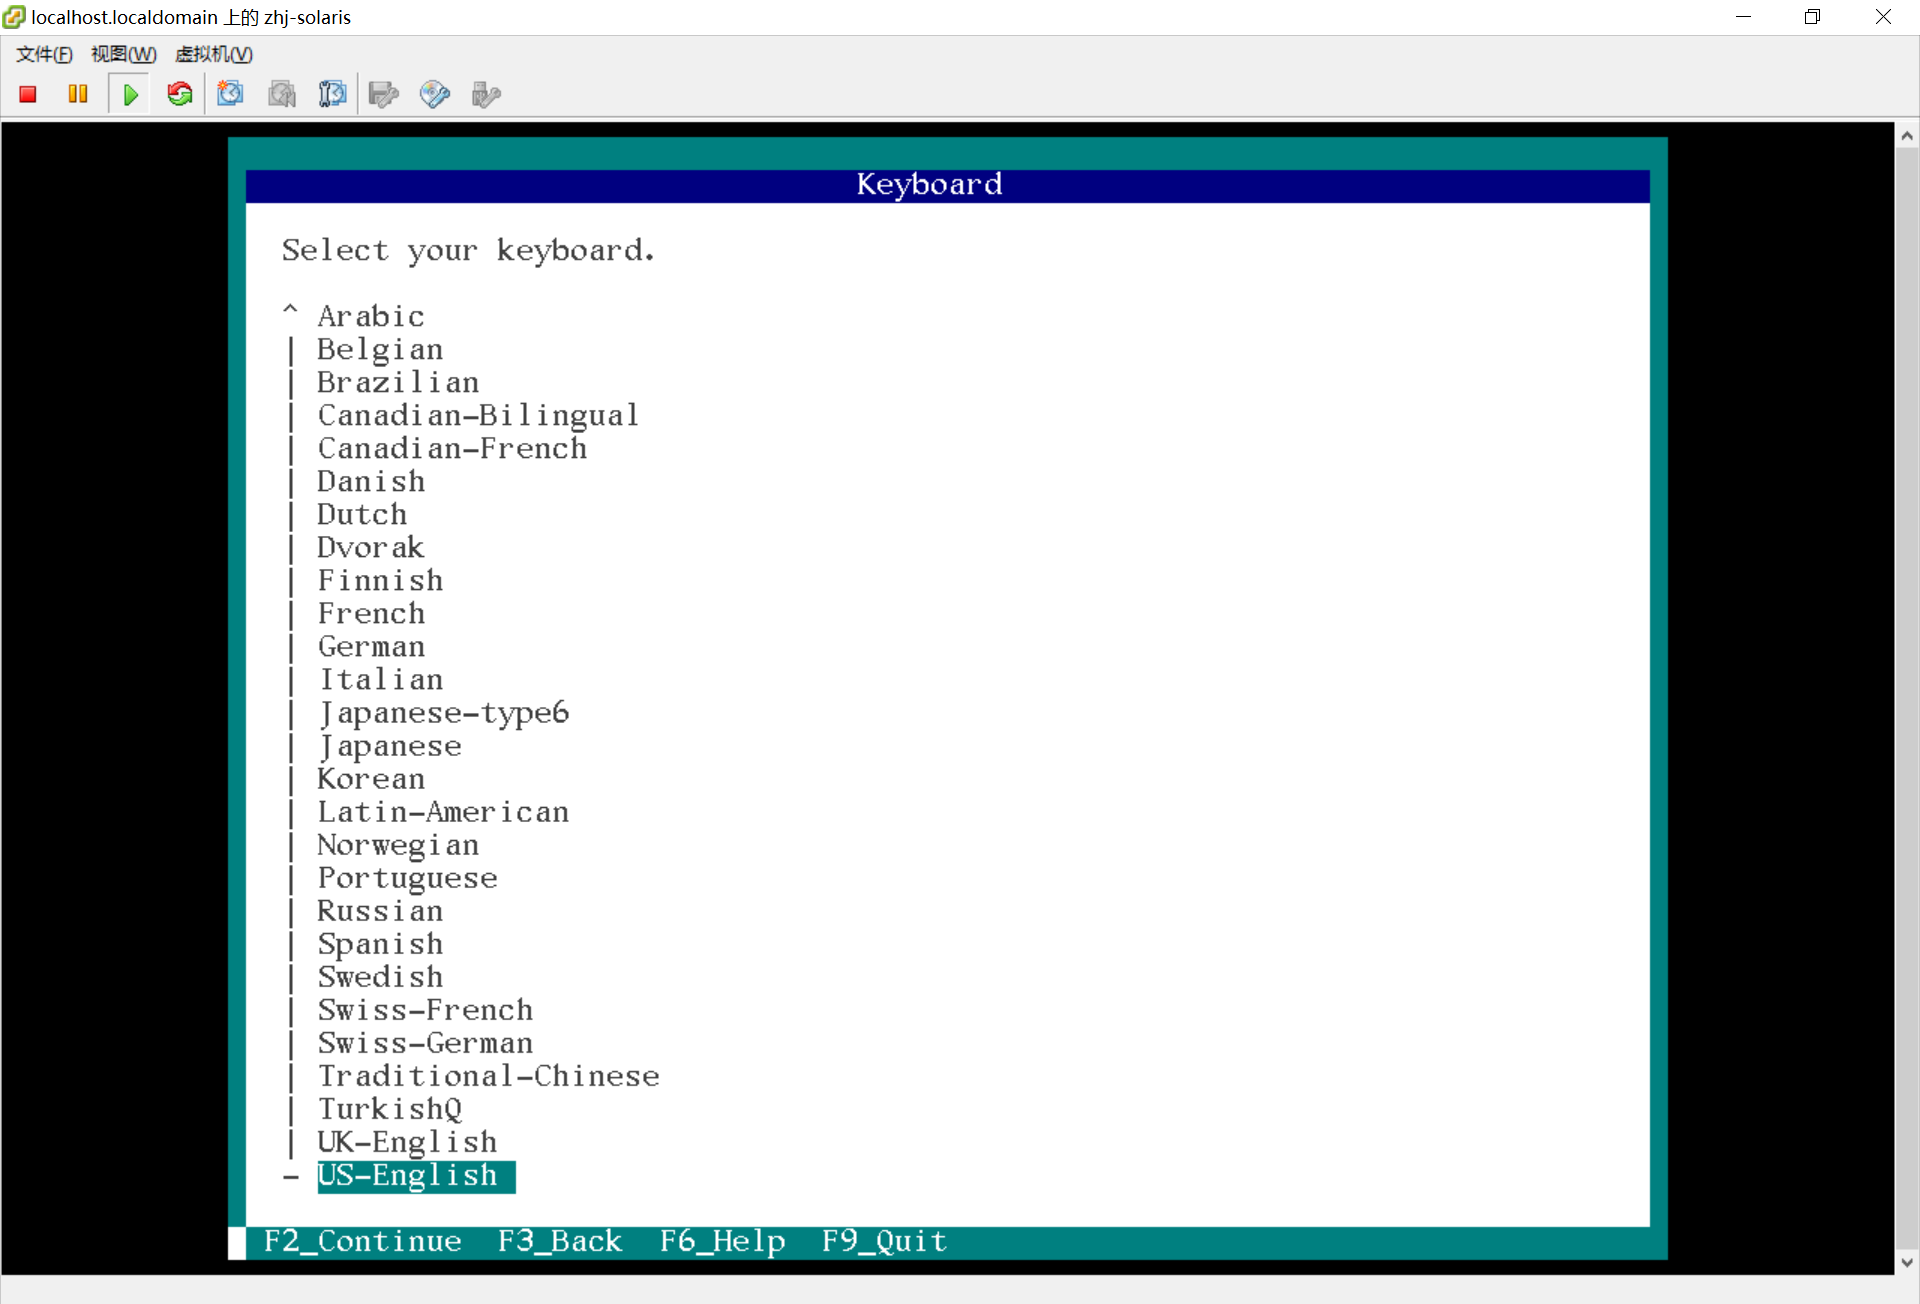
Task: Restart the VM with the reset icon
Action: [180, 94]
